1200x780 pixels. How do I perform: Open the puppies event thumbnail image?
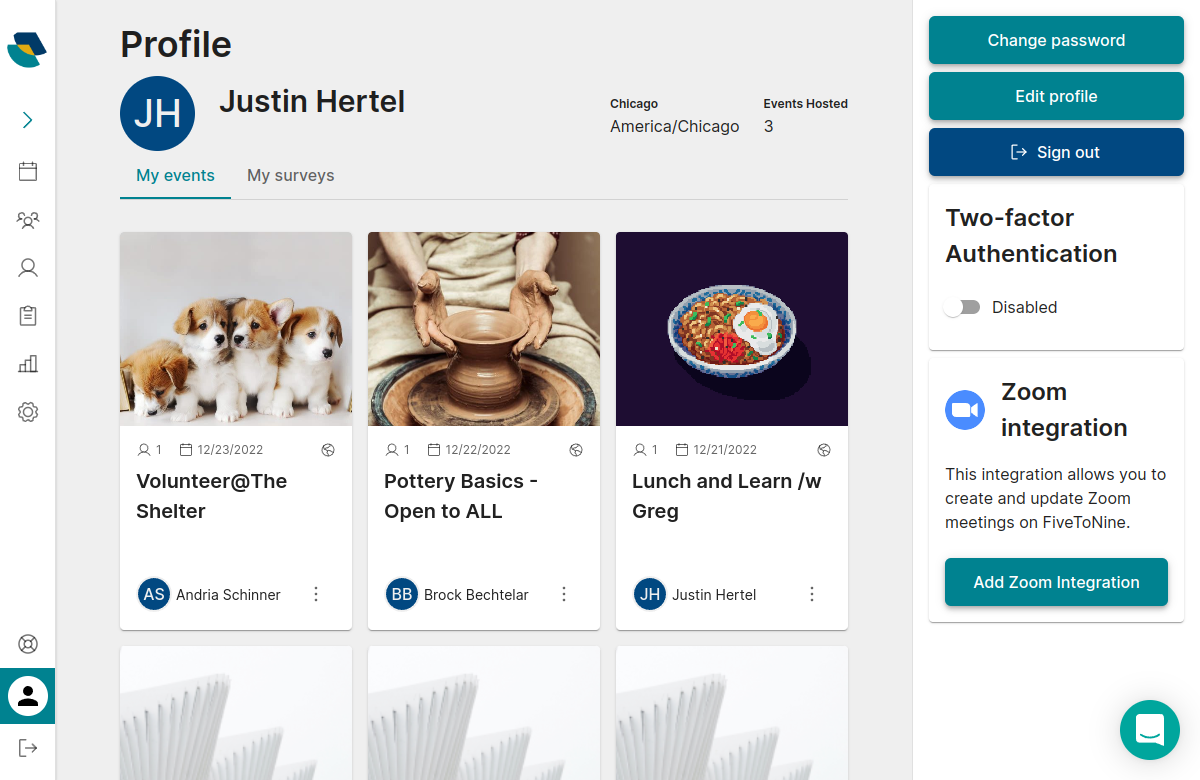click(236, 329)
